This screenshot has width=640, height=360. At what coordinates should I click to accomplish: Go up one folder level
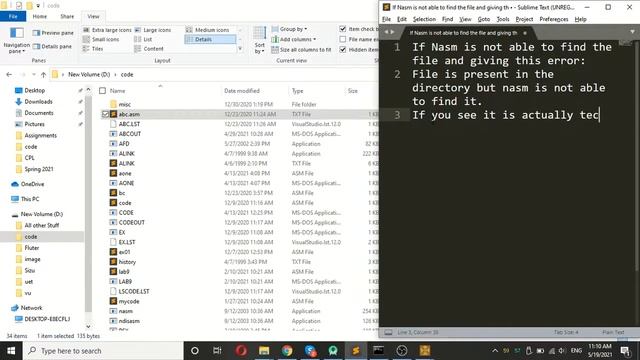(43, 75)
